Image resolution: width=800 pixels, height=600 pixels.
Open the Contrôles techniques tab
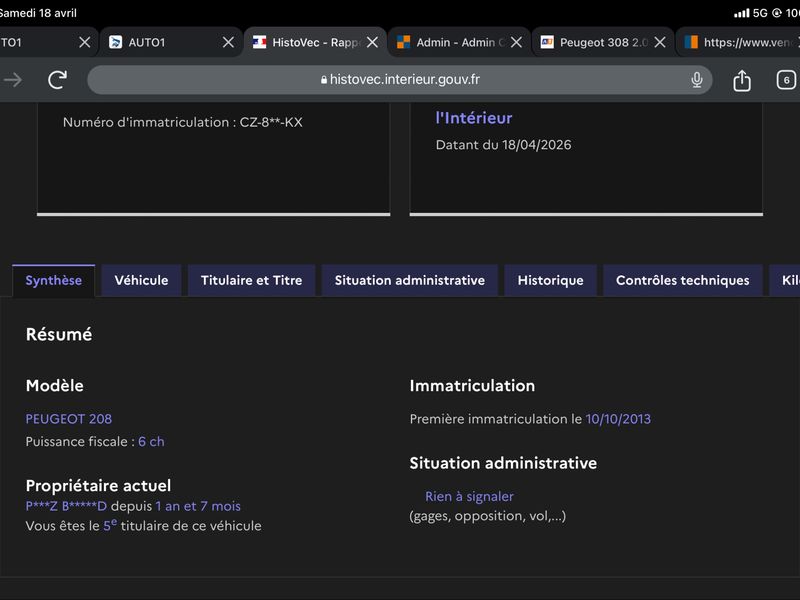tap(683, 280)
